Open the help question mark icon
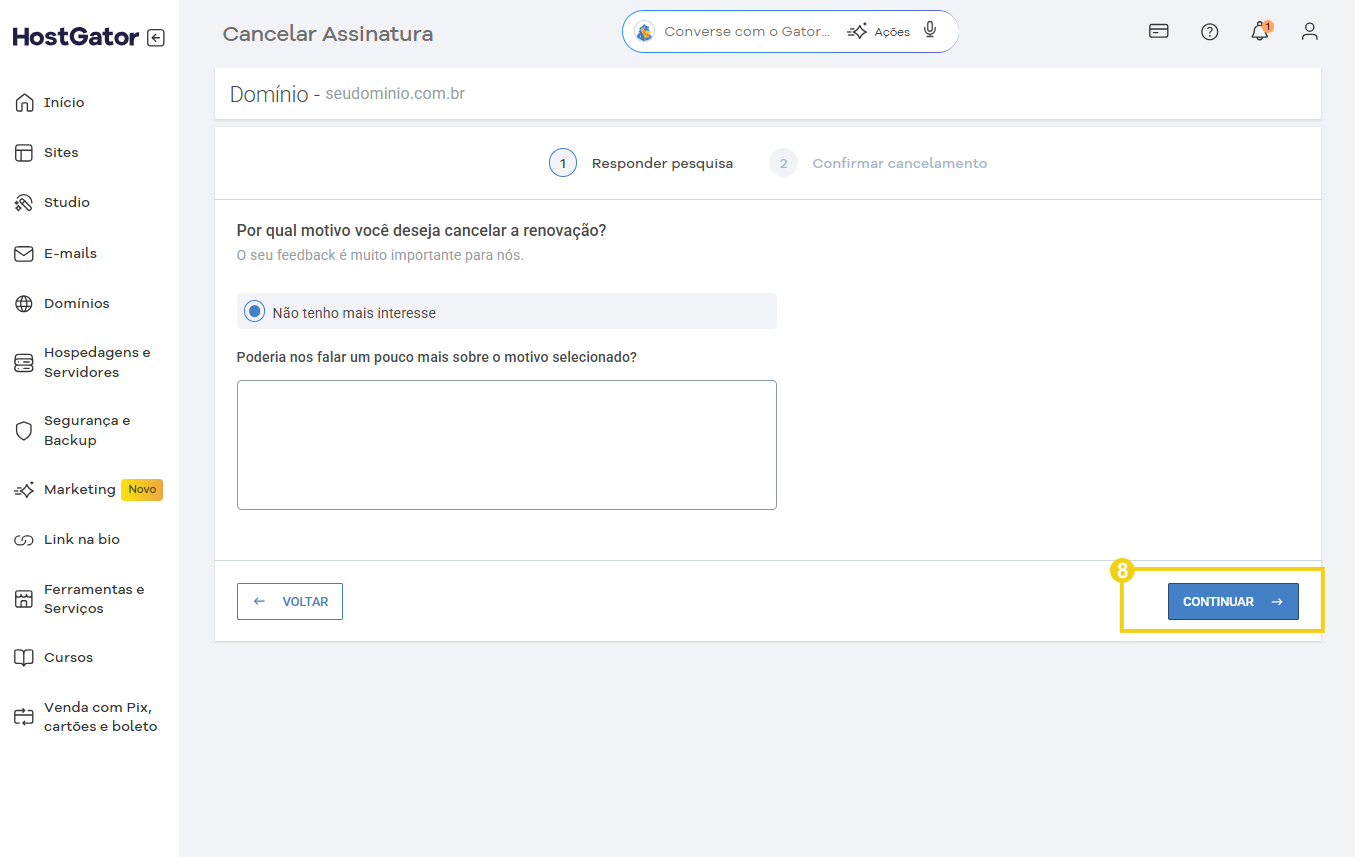1355x857 pixels. pos(1209,31)
